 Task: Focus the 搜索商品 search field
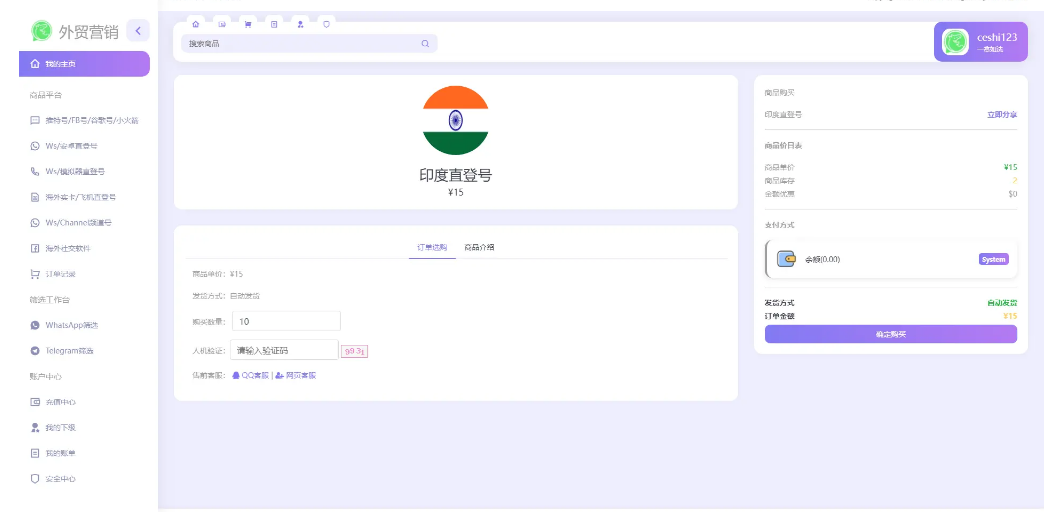tap(309, 44)
